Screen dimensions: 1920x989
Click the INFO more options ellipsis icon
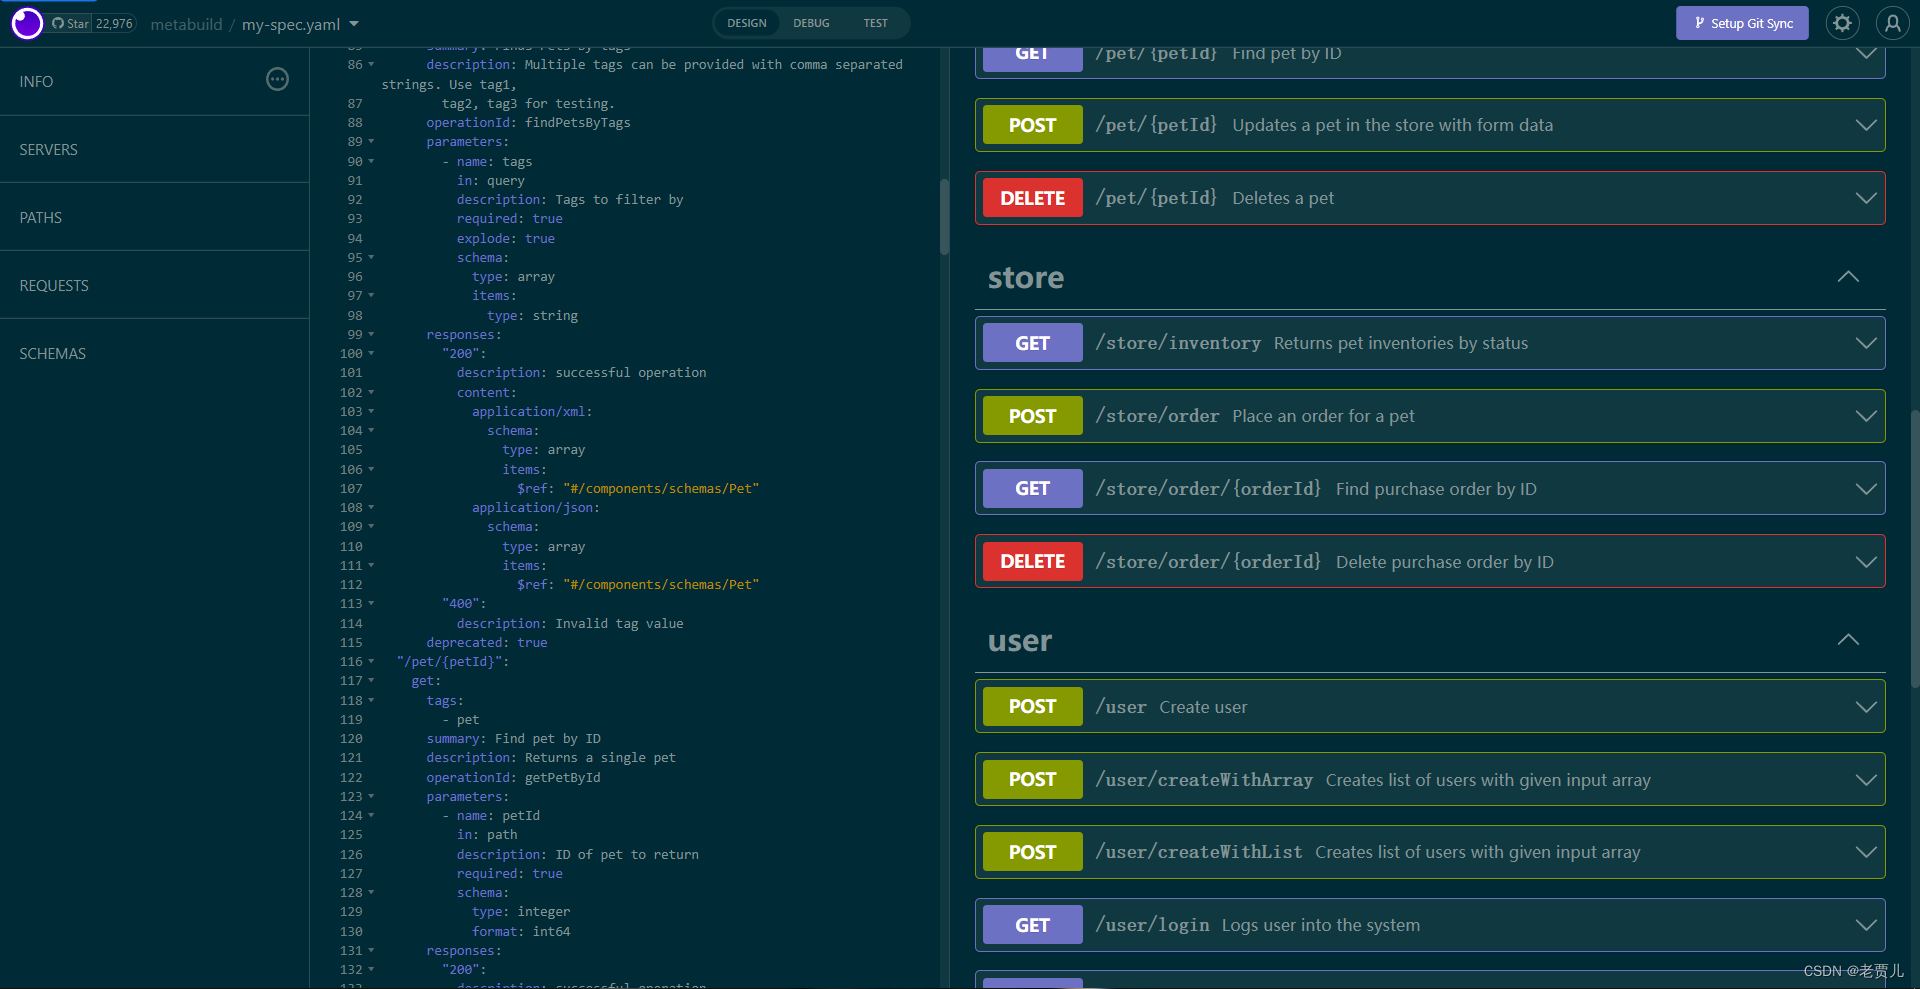(x=277, y=80)
